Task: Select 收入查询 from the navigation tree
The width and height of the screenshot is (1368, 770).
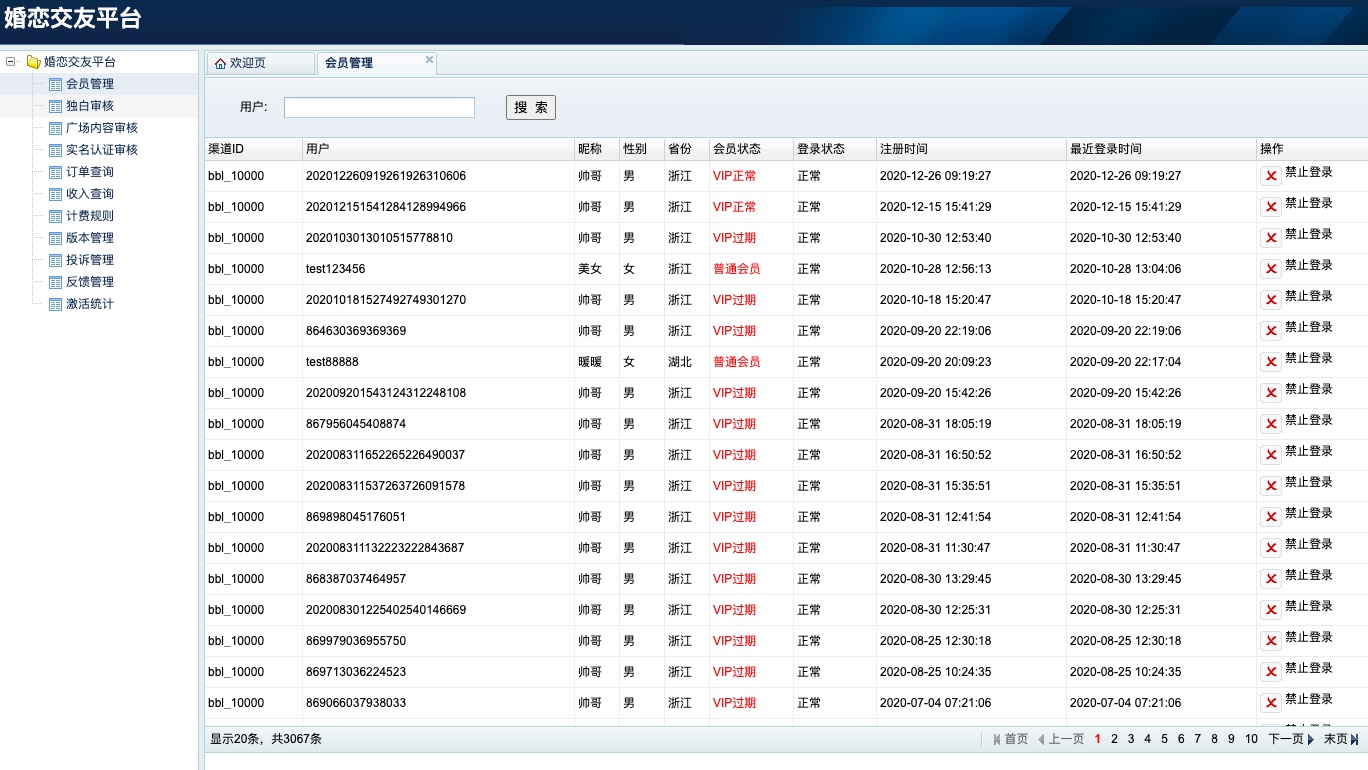Action: pos(90,194)
